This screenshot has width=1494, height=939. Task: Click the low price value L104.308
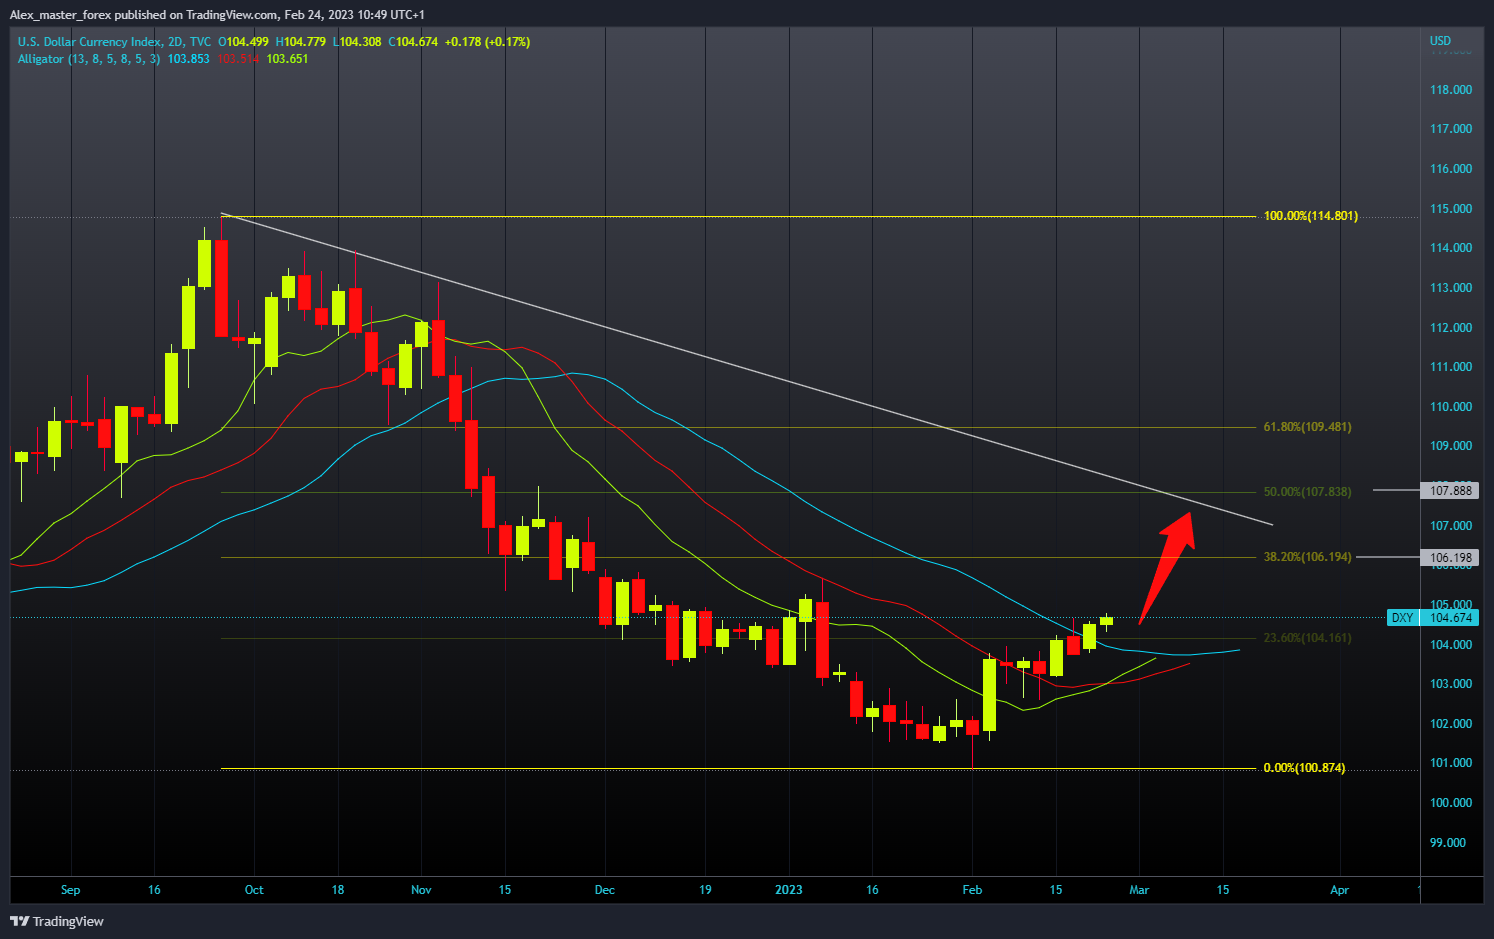pos(357,42)
